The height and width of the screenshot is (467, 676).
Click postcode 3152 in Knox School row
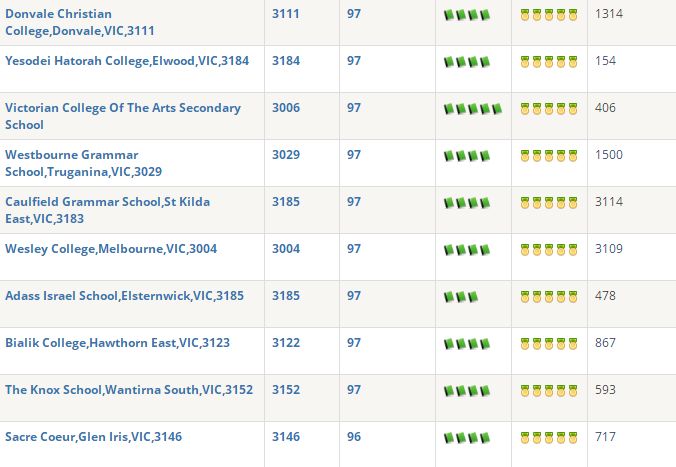286,390
